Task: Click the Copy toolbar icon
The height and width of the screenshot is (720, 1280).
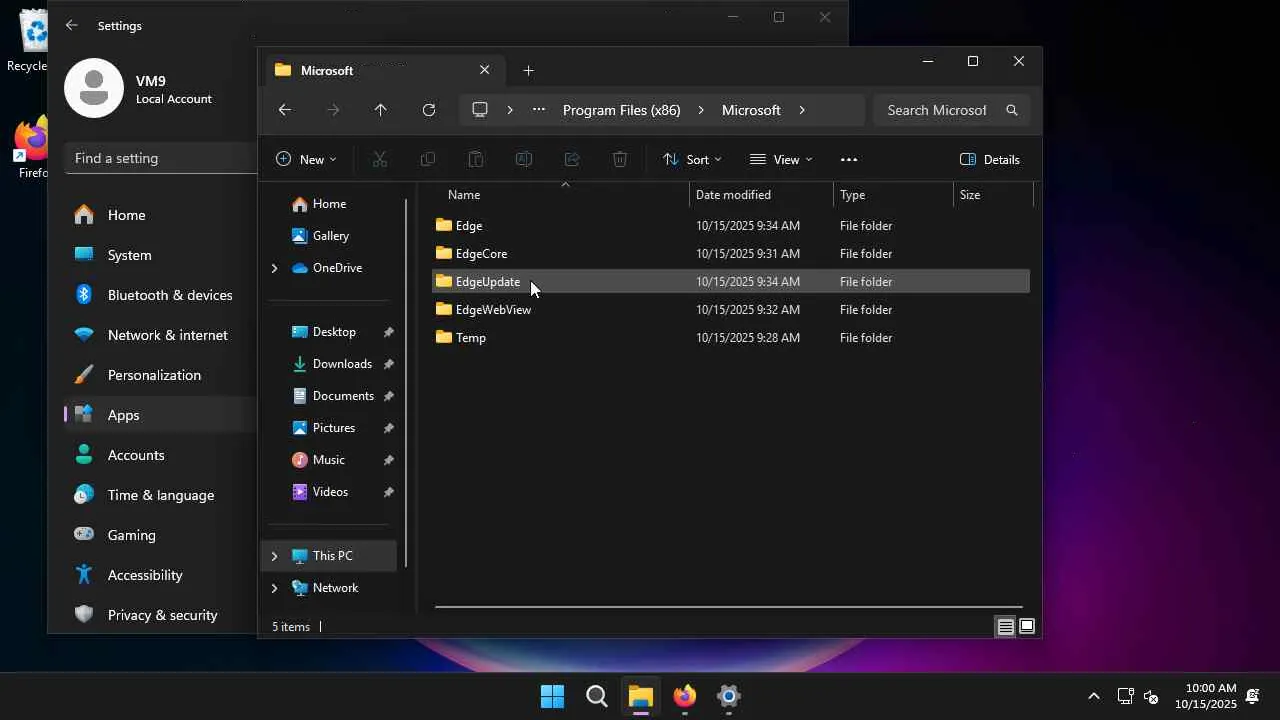Action: tap(428, 159)
